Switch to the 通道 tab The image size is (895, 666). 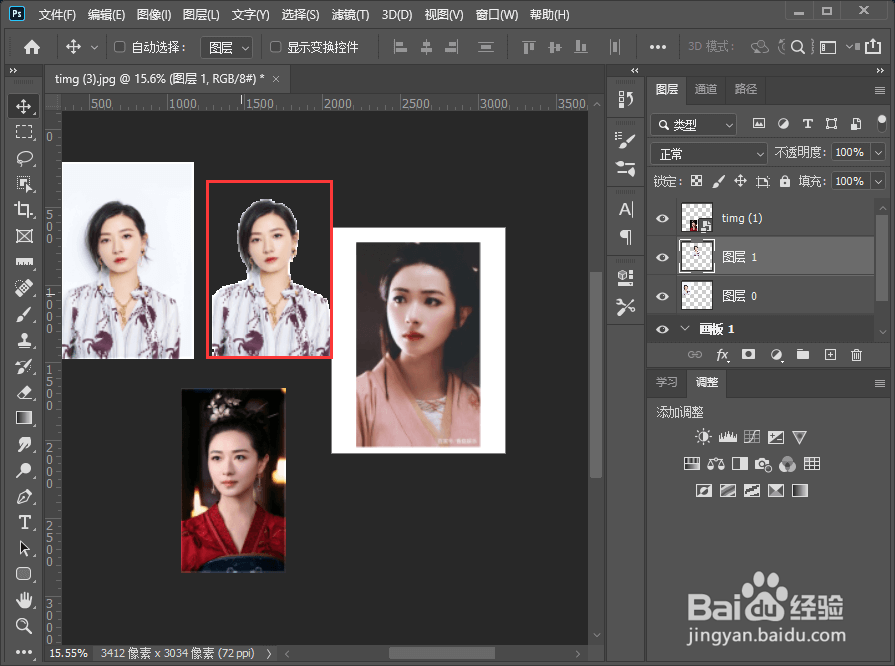pos(706,89)
